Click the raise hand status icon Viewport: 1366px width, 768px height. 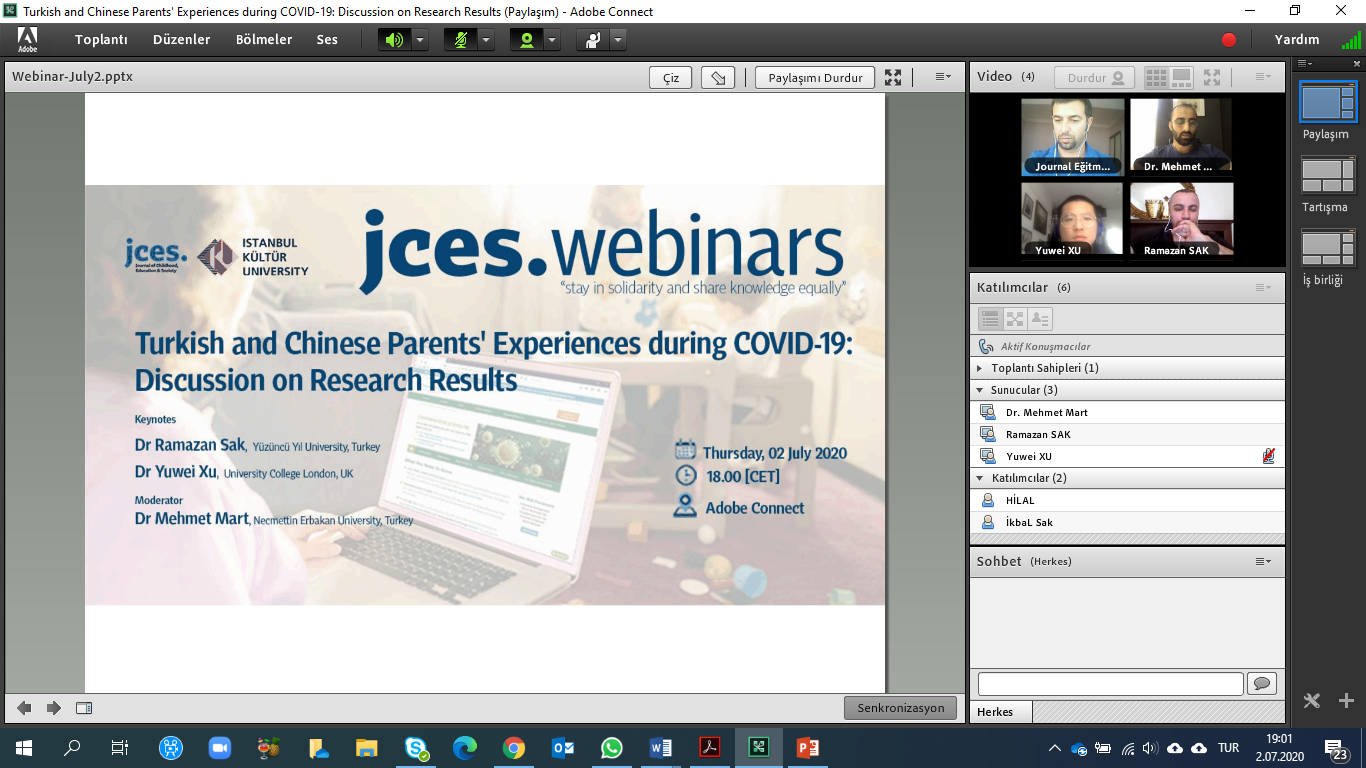(x=593, y=40)
